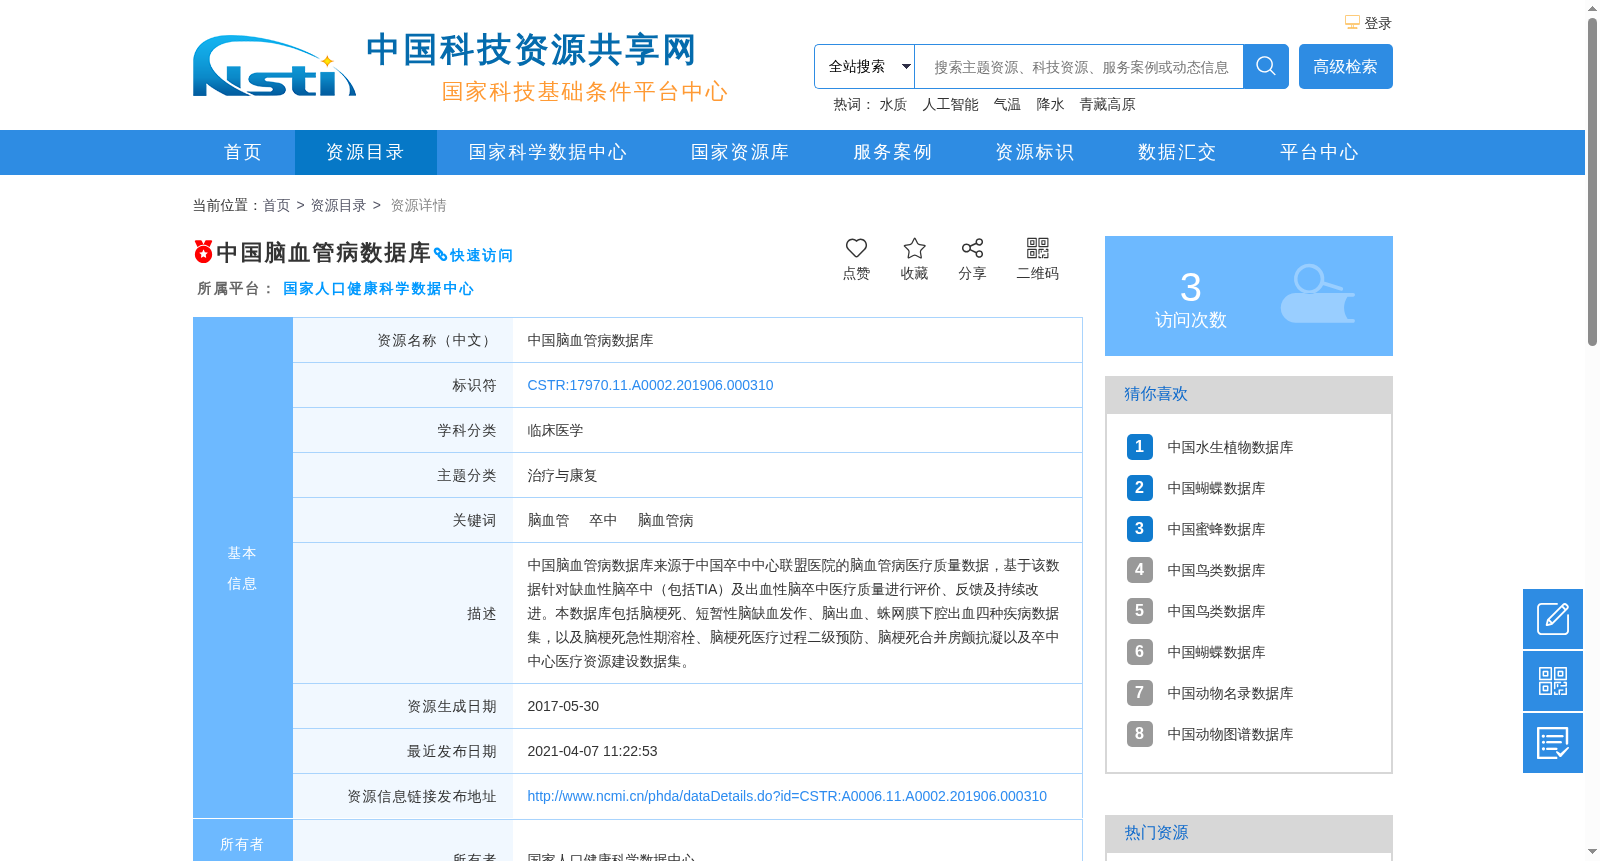Click the date value 2017-05-30
Image resolution: width=1600 pixels, height=861 pixels.
point(563,706)
